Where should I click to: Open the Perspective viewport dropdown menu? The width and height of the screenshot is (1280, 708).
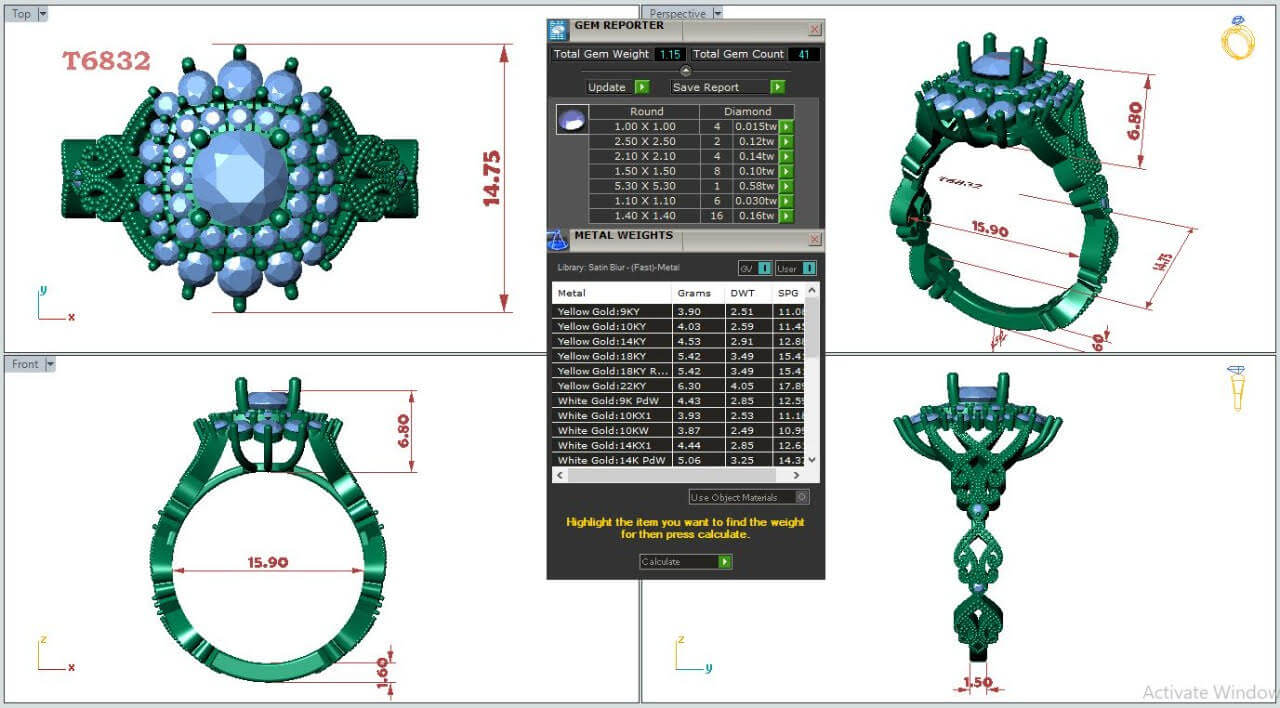coord(715,14)
